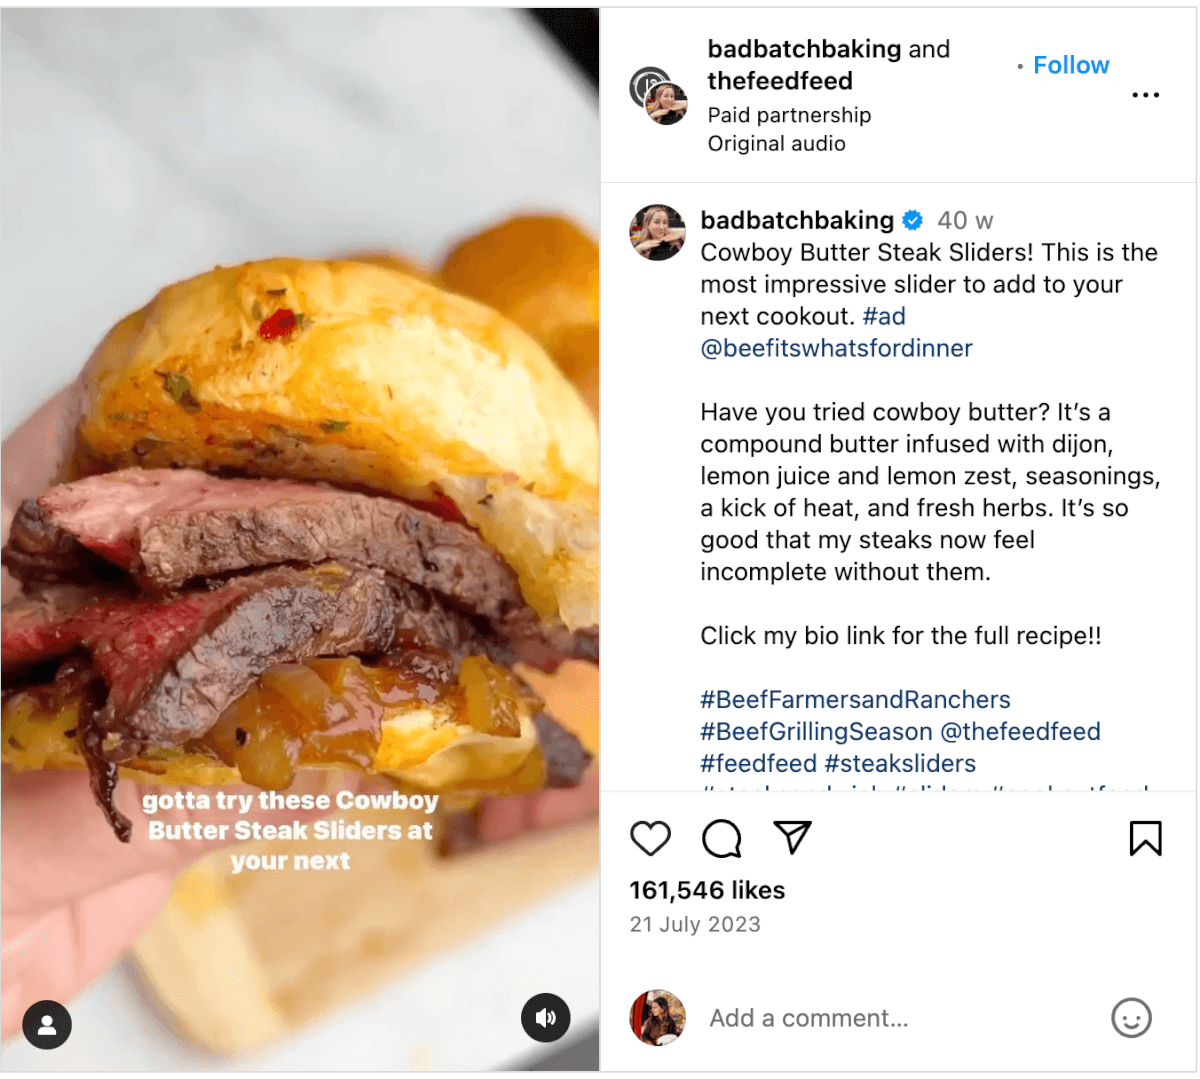Open the emoji picker in the comment bar
The height and width of the screenshot is (1079, 1200).
pos(1131,1018)
